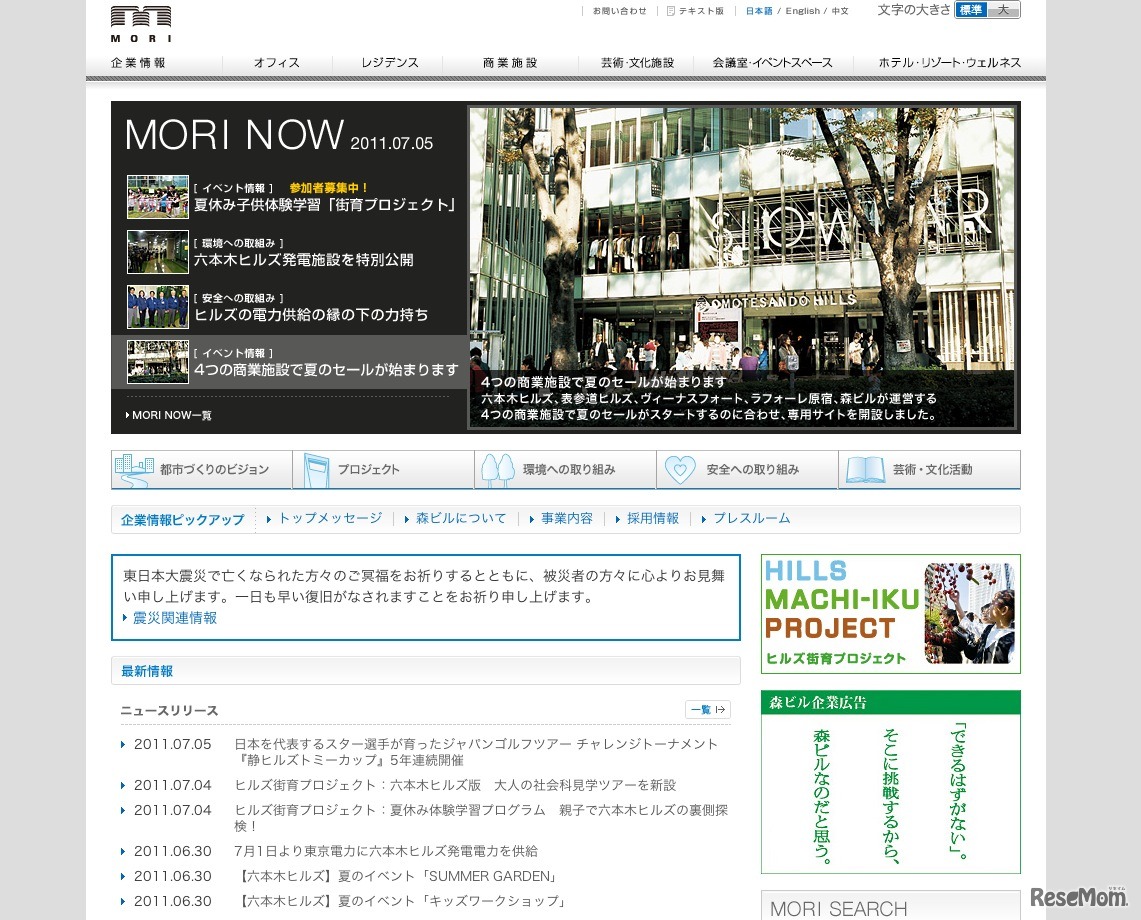Click arrow icon beside 一覧 button
1141x920 pixels.
(x=720, y=710)
